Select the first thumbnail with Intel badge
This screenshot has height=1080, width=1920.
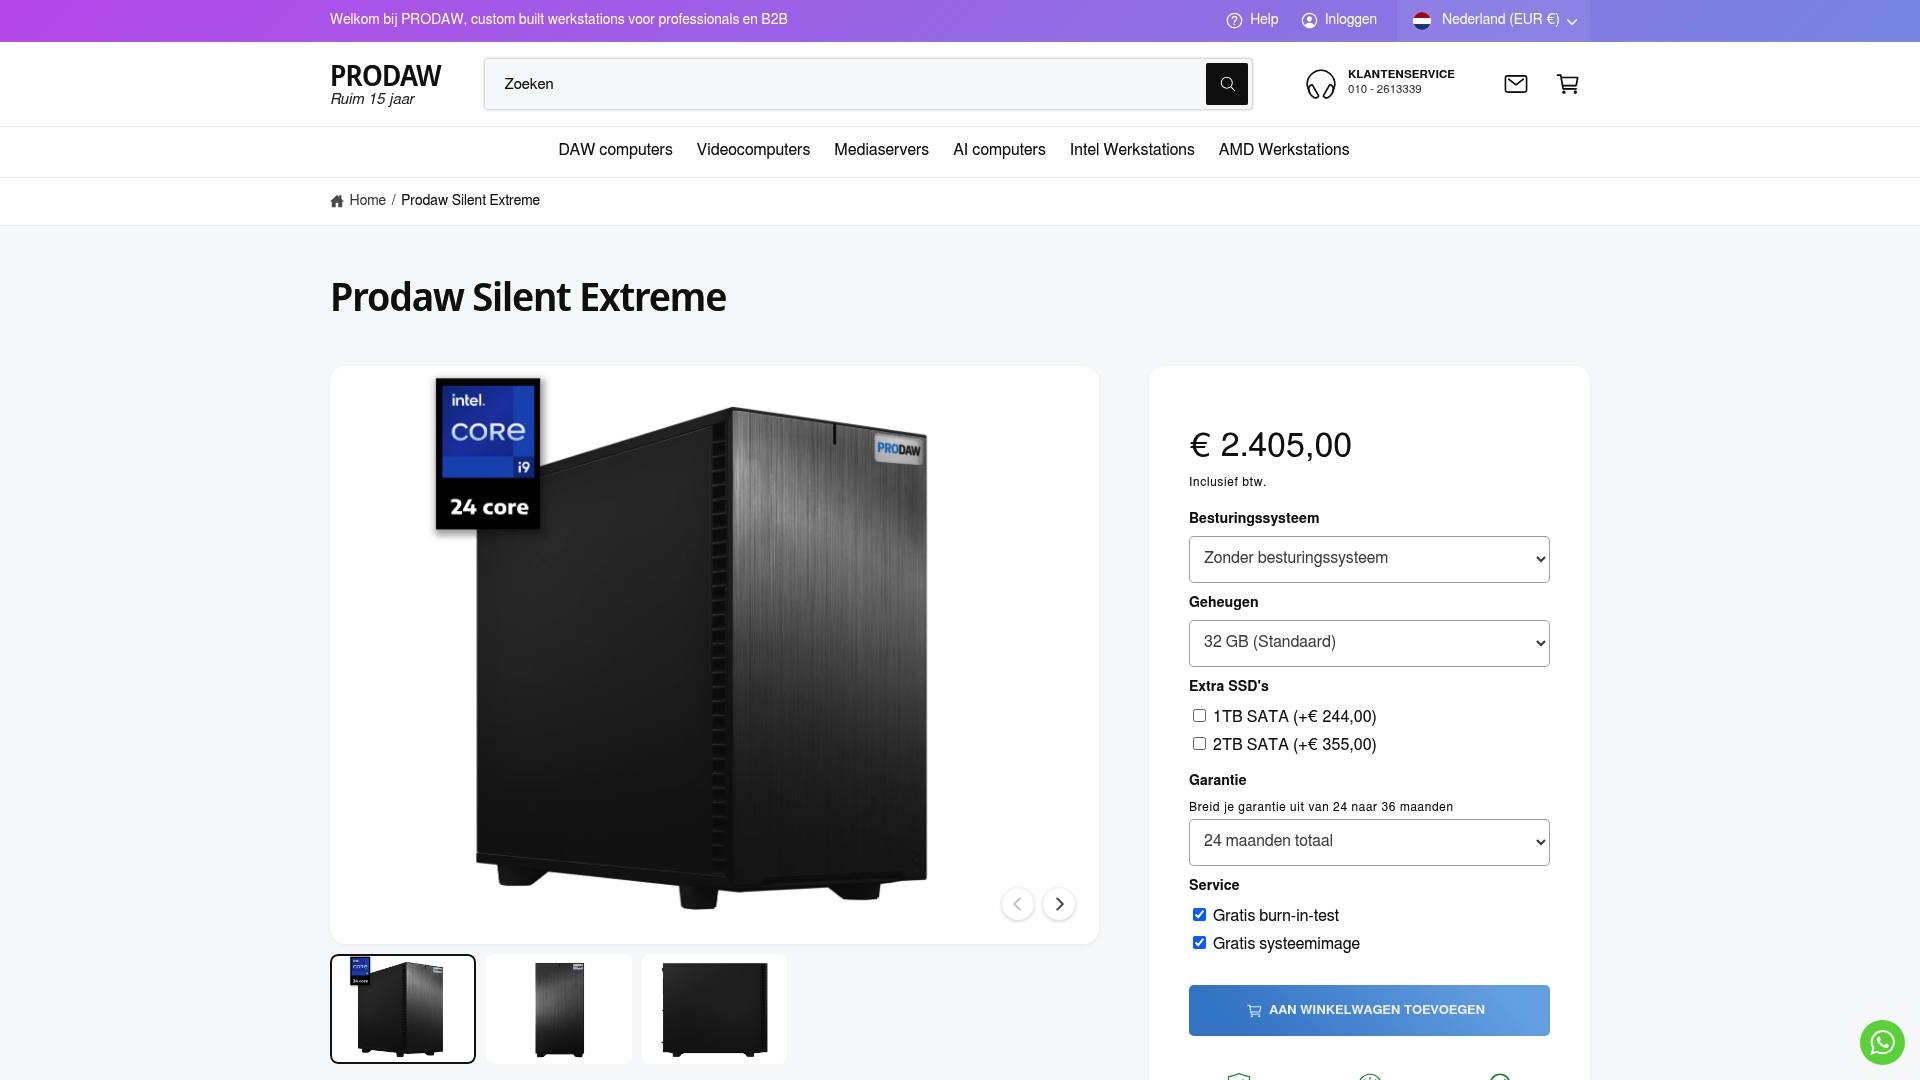point(403,1009)
